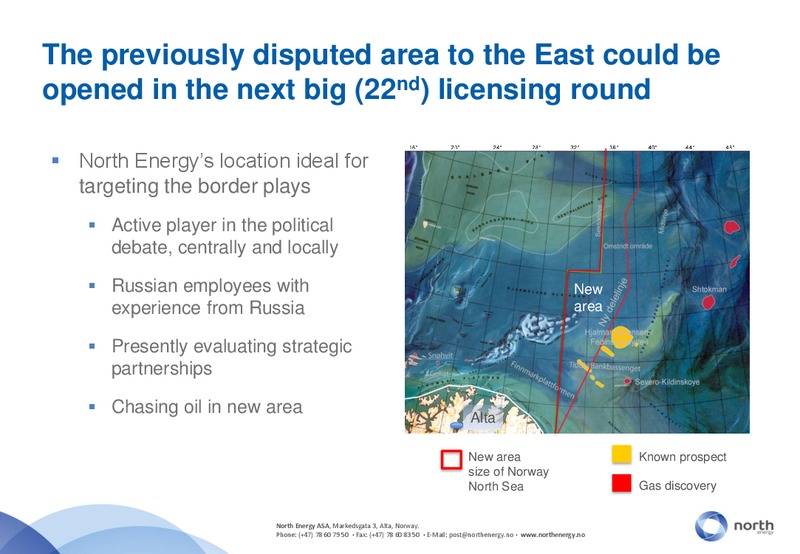Click the 'Snøhvit' label on map

pyautogui.click(x=440, y=355)
